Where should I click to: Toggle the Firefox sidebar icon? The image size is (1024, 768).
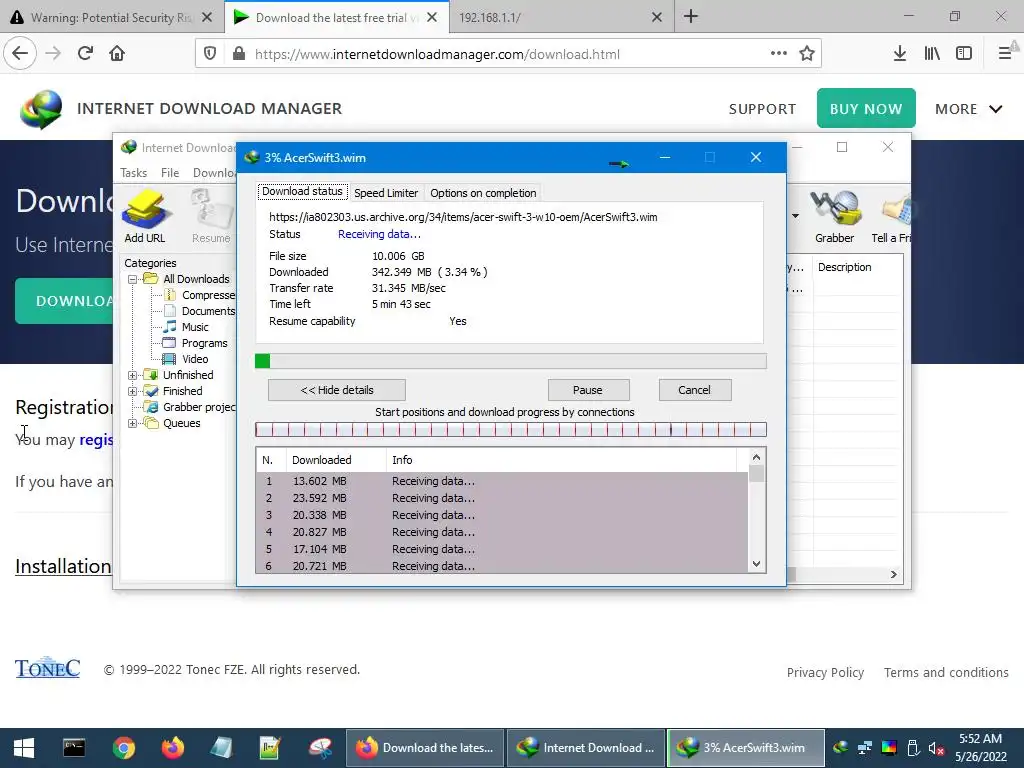[964, 54]
